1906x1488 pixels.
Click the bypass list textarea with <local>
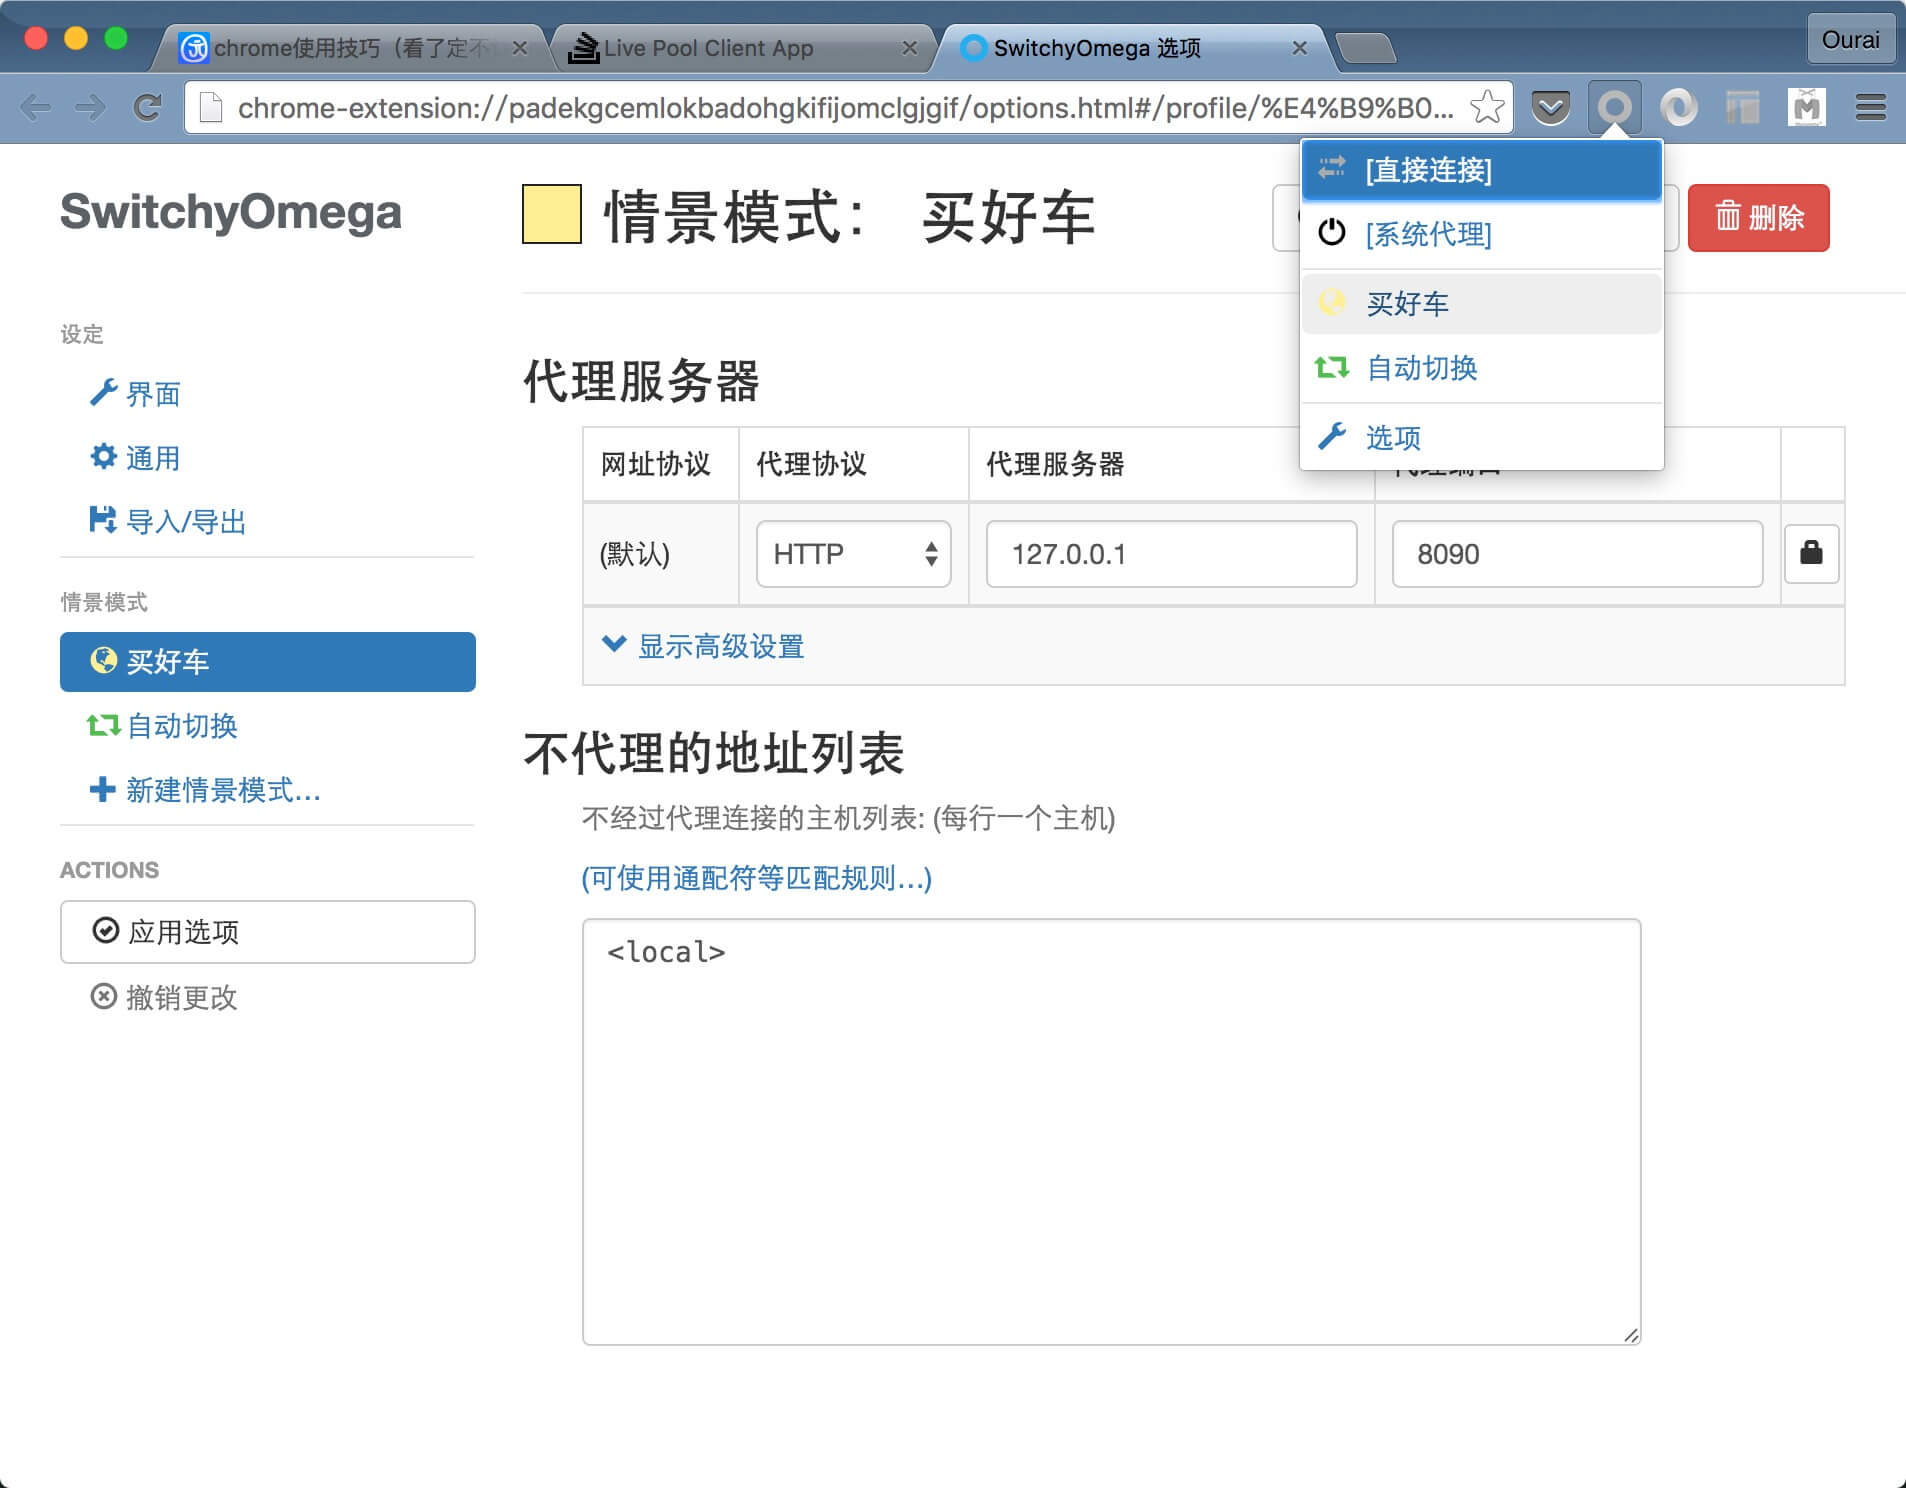click(1111, 1131)
